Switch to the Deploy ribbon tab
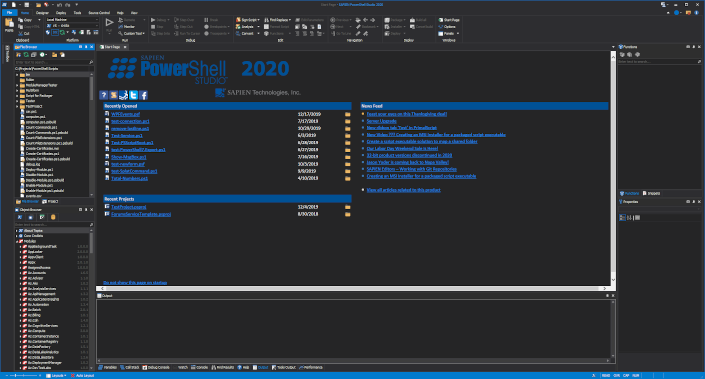705x379 pixels. pos(61,13)
